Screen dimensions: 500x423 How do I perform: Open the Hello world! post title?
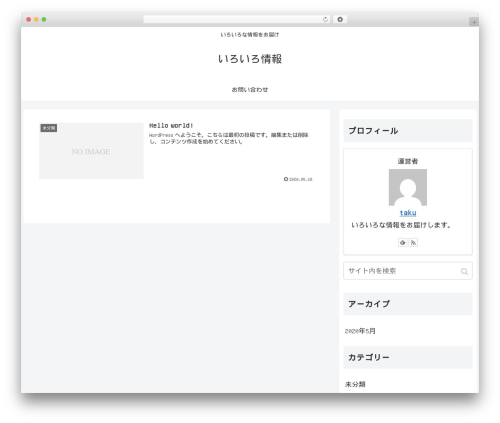pyautogui.click(x=171, y=126)
